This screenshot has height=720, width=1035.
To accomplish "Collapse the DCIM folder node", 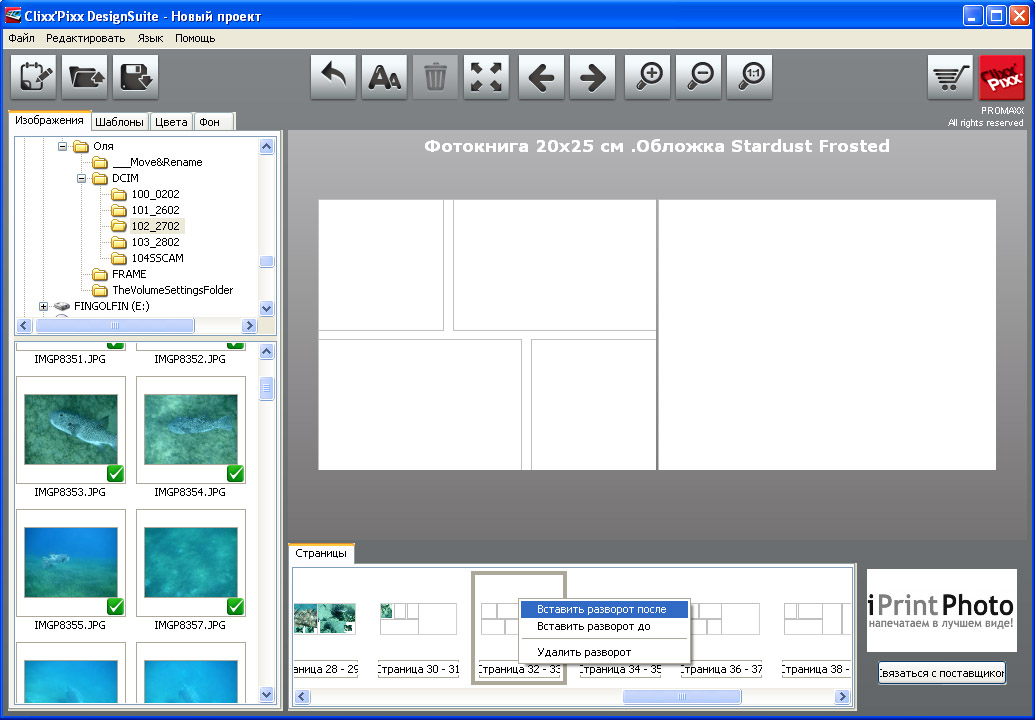I will [x=82, y=178].
